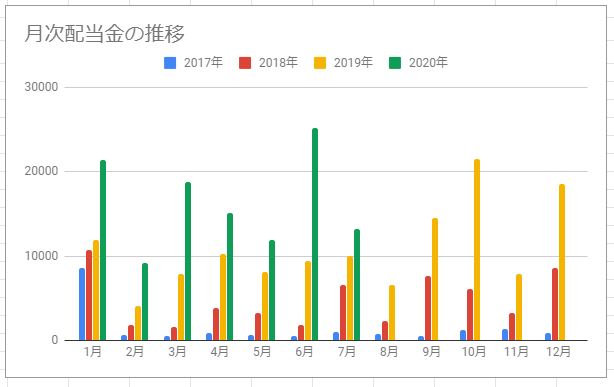The image size is (614, 387).
Task: Select the 2020年 legend label
Action: [x=428, y=63]
